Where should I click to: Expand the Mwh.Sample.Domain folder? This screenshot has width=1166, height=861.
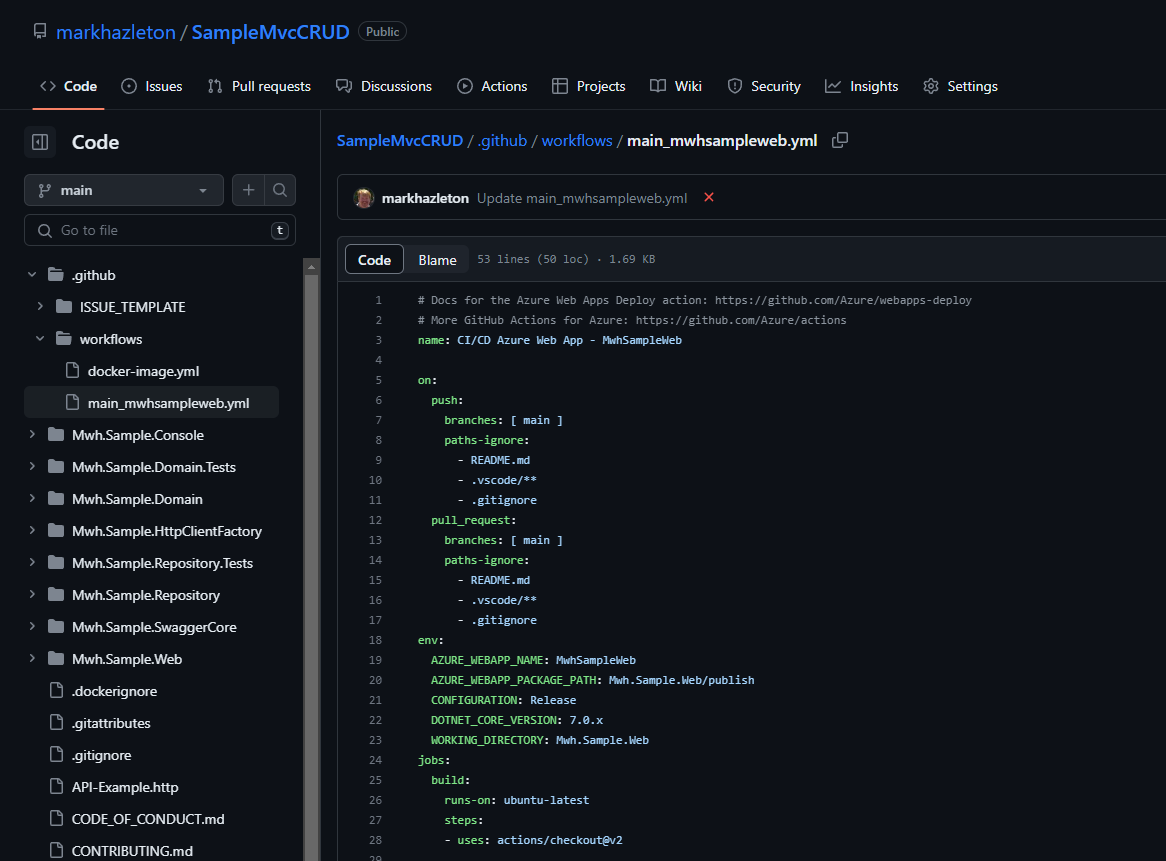coord(32,499)
